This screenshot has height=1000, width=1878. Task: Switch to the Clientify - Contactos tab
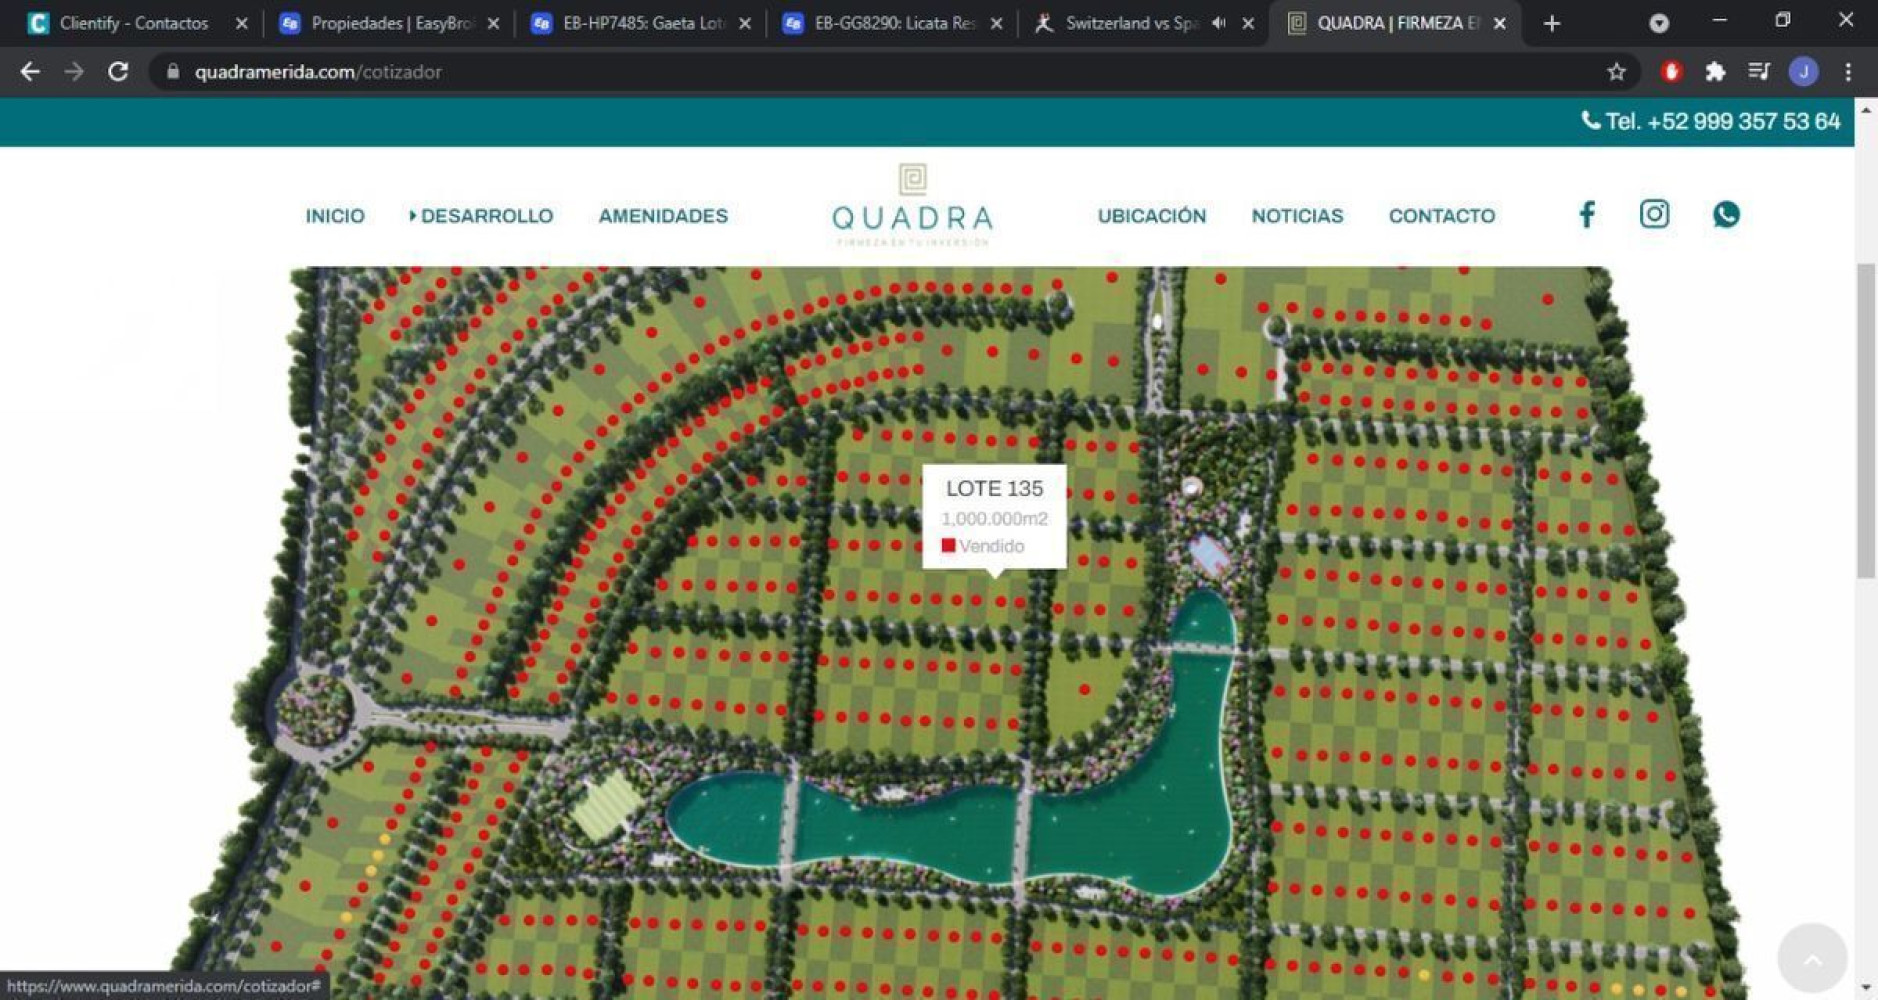133,23
